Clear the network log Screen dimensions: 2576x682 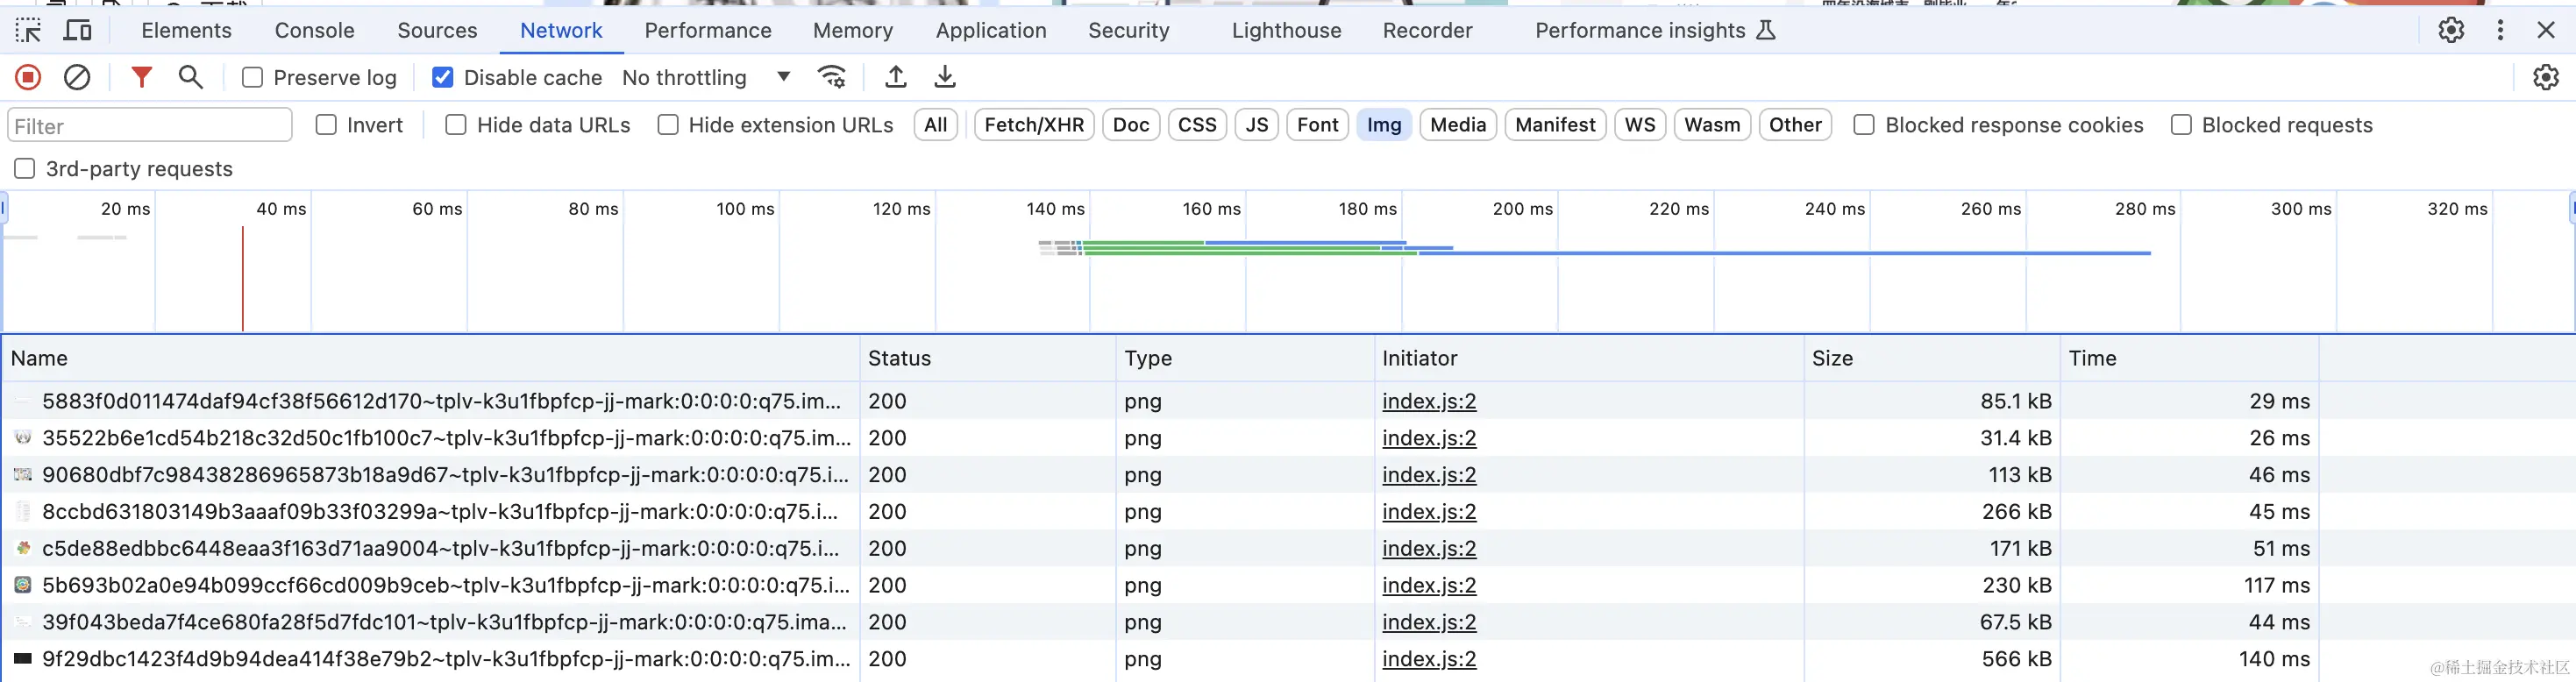(x=77, y=77)
